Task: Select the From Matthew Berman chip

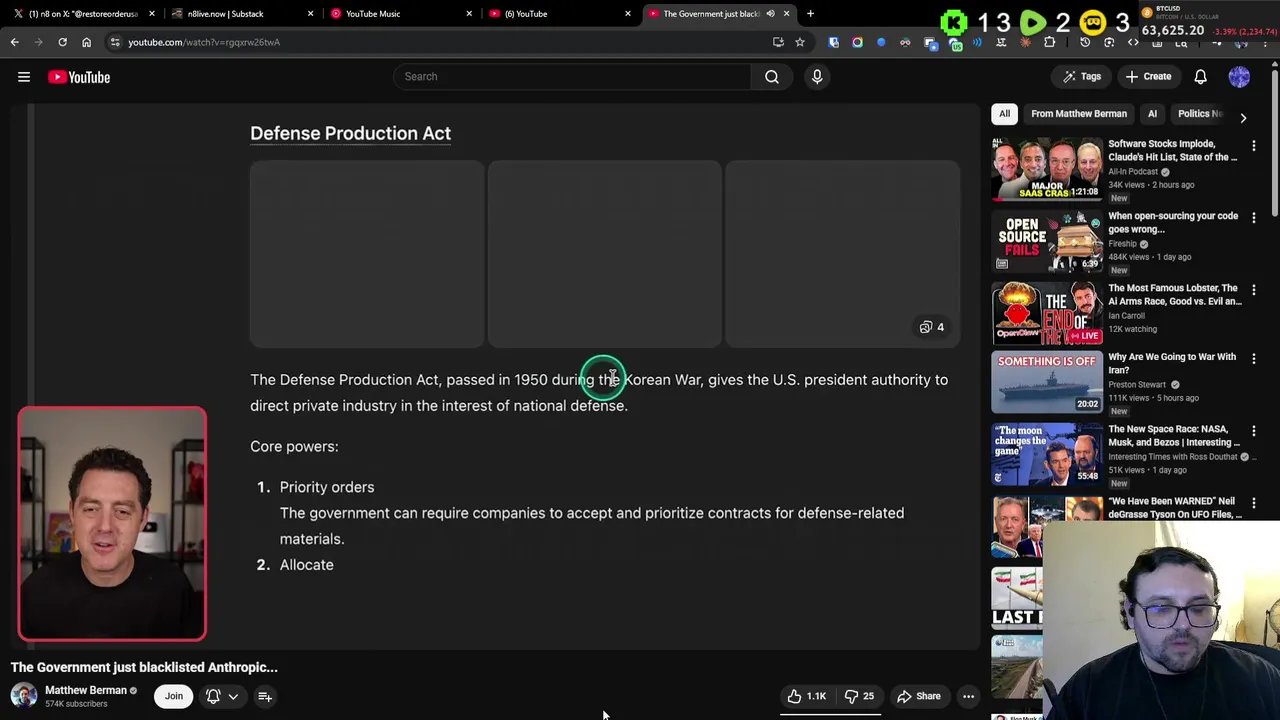Action: [x=1078, y=114]
